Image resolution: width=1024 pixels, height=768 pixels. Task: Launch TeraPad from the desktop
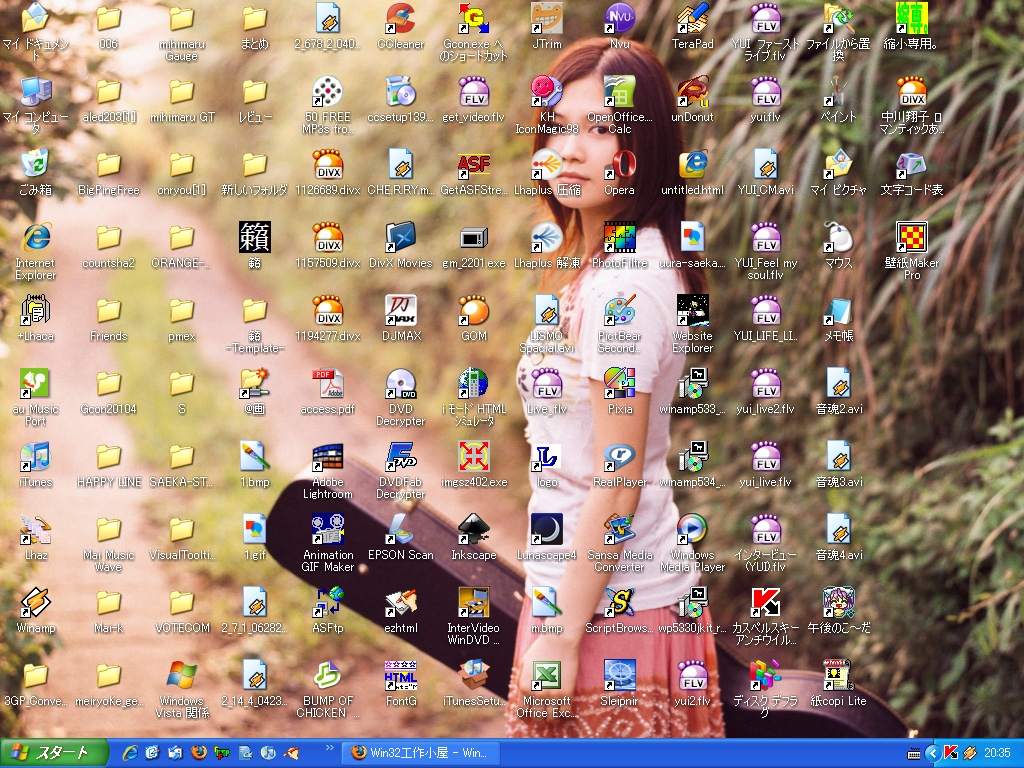click(692, 19)
